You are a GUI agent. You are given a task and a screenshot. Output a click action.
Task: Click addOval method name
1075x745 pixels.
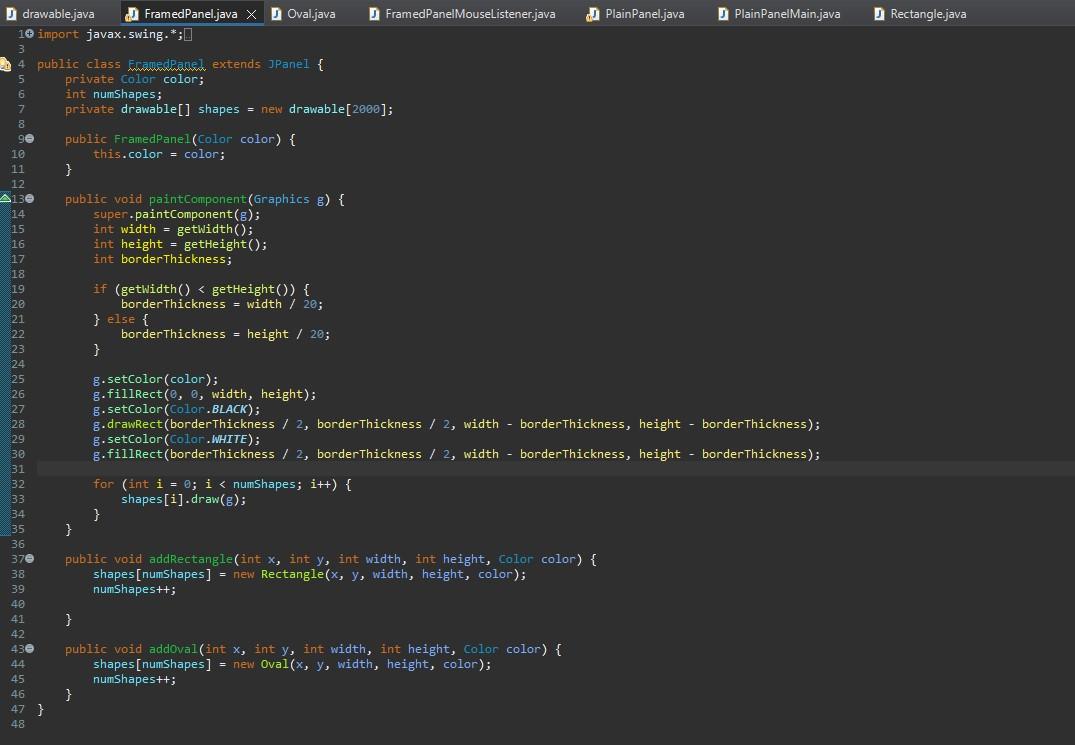point(173,649)
